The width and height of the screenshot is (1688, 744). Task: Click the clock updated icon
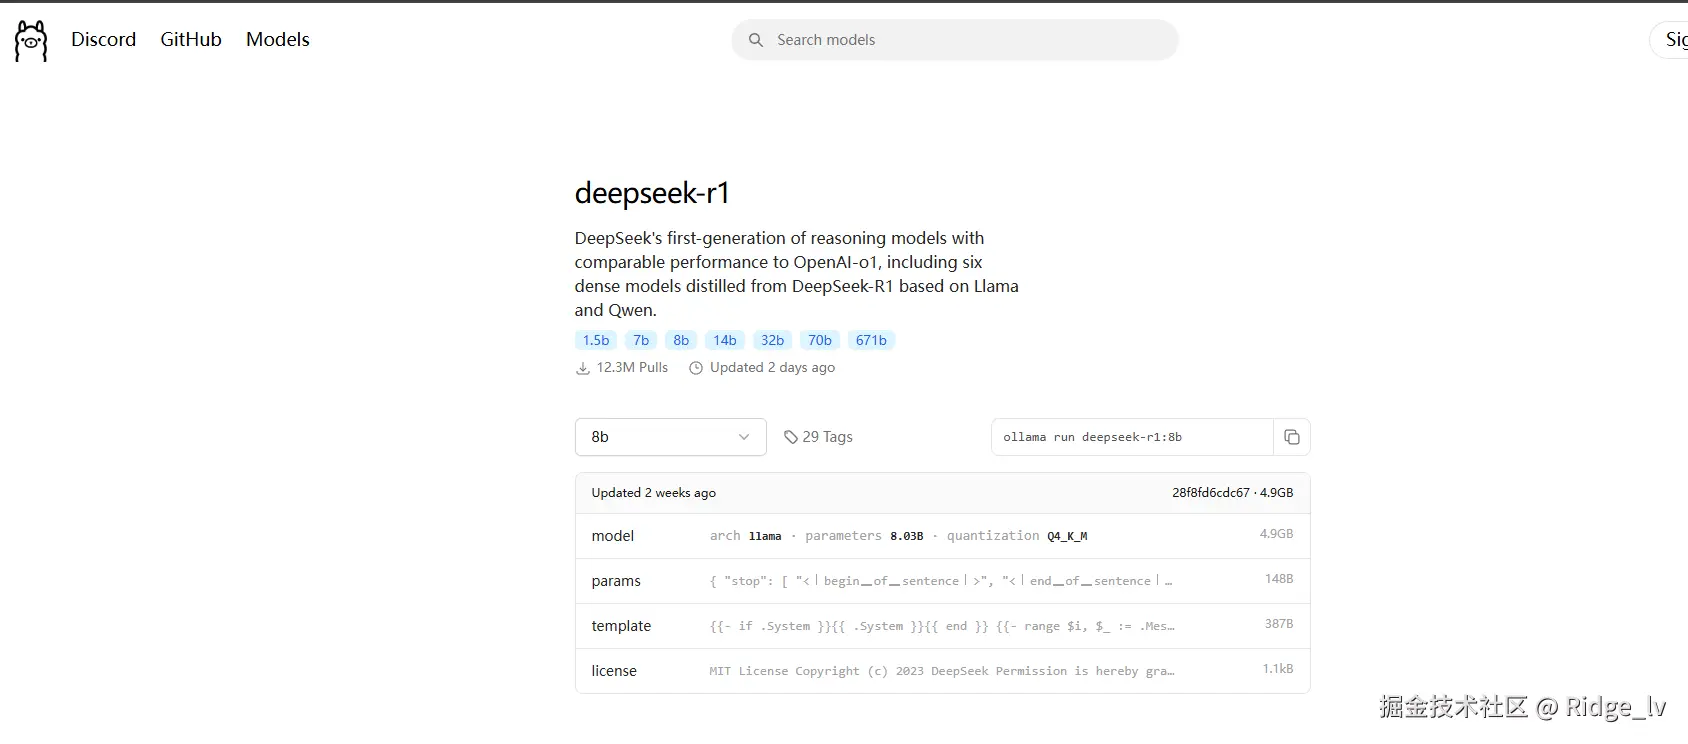tap(696, 368)
